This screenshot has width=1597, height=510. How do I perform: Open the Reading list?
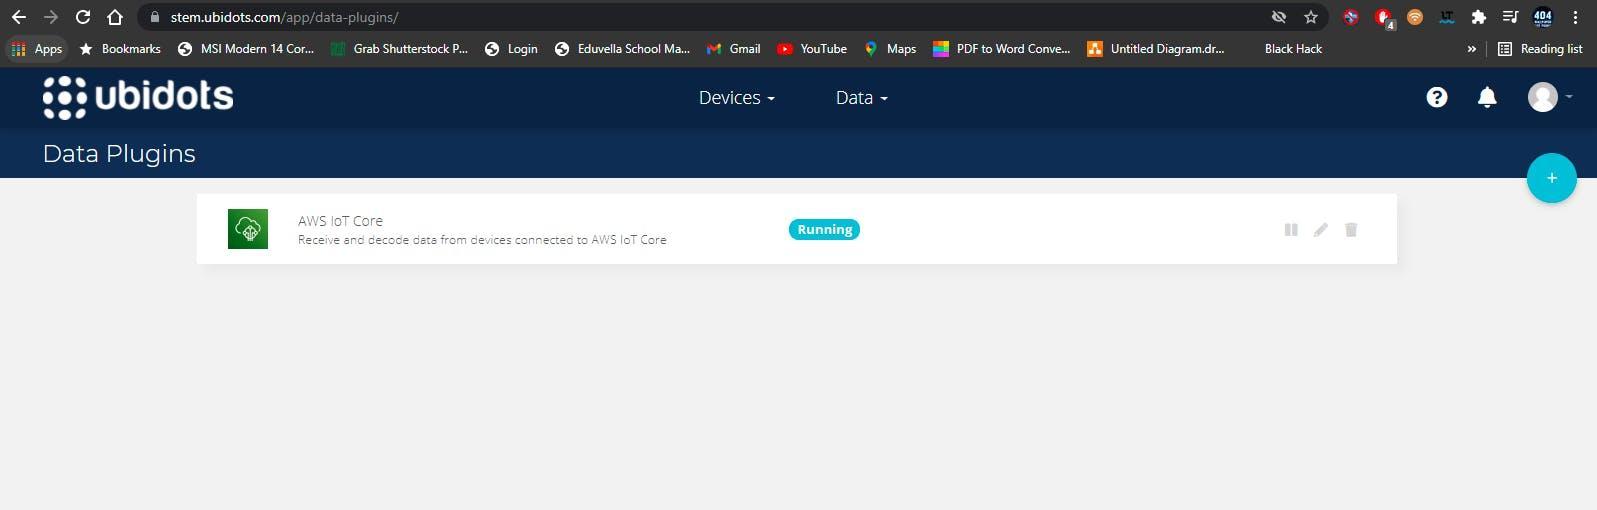point(1540,49)
